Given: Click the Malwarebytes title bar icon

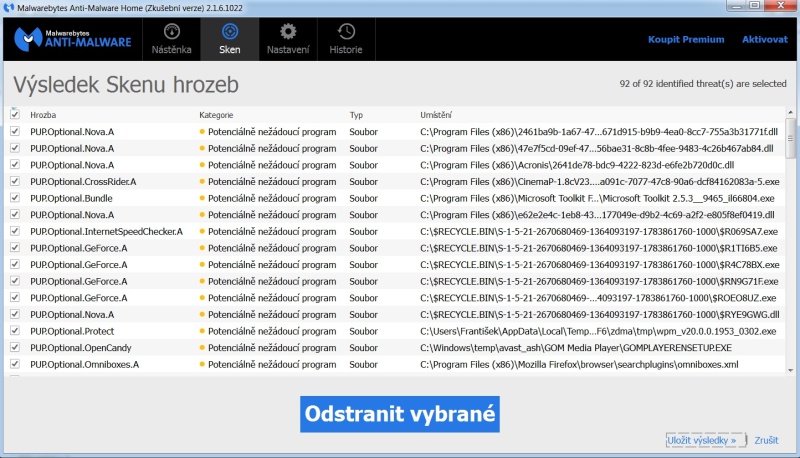Looking at the screenshot, I should 9,8.
